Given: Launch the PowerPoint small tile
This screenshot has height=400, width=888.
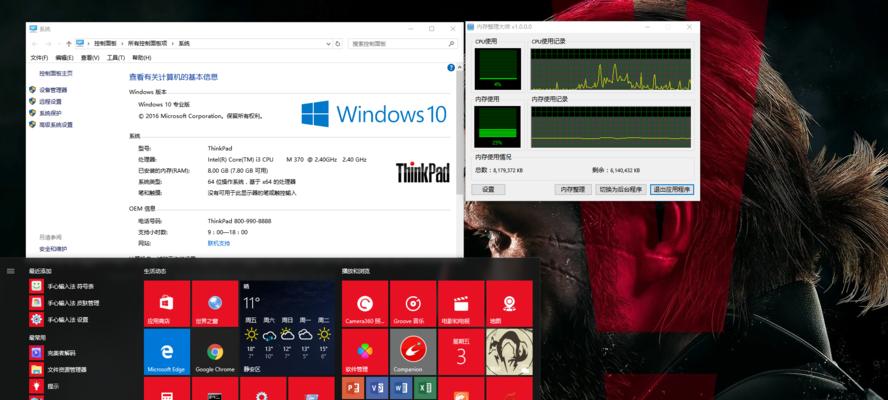Looking at the screenshot, I should 353,388.
